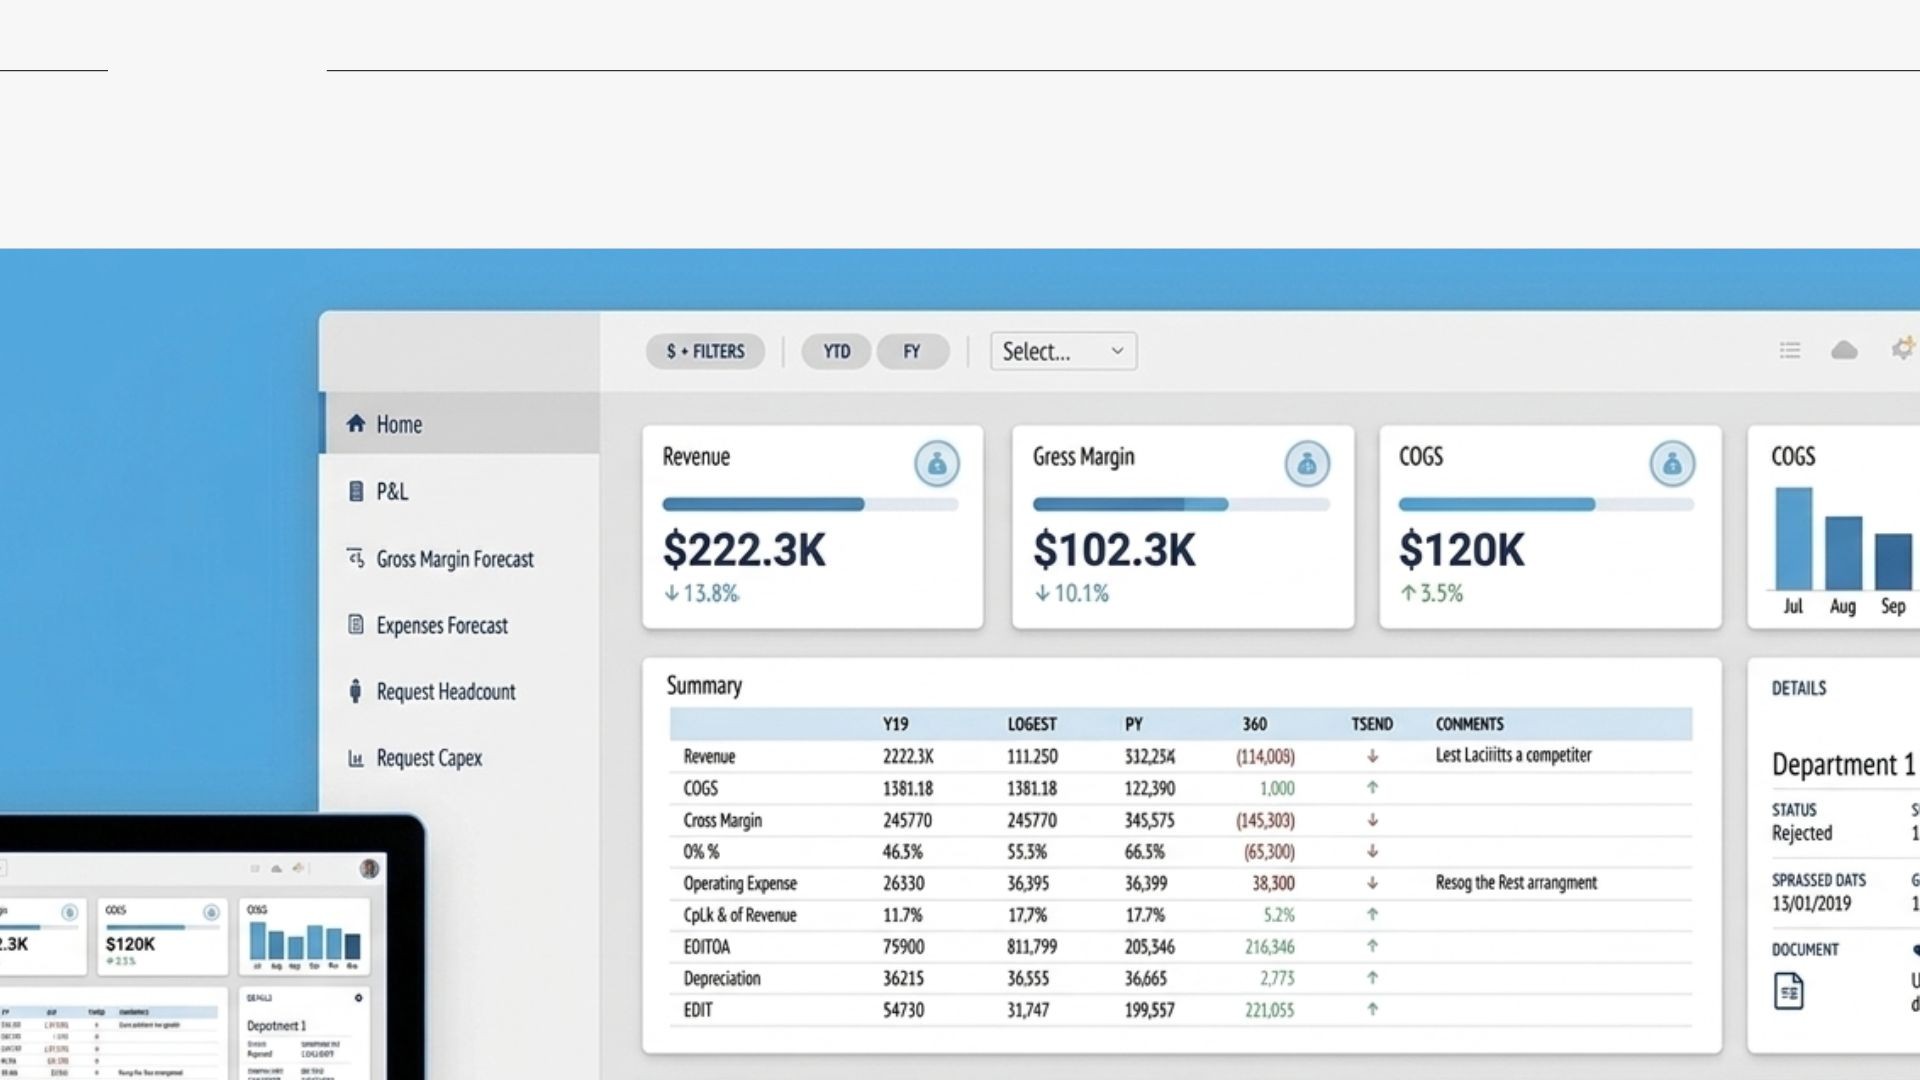1920x1080 pixels.
Task: Click the cloud icon in top toolbar
Action: (x=1844, y=350)
